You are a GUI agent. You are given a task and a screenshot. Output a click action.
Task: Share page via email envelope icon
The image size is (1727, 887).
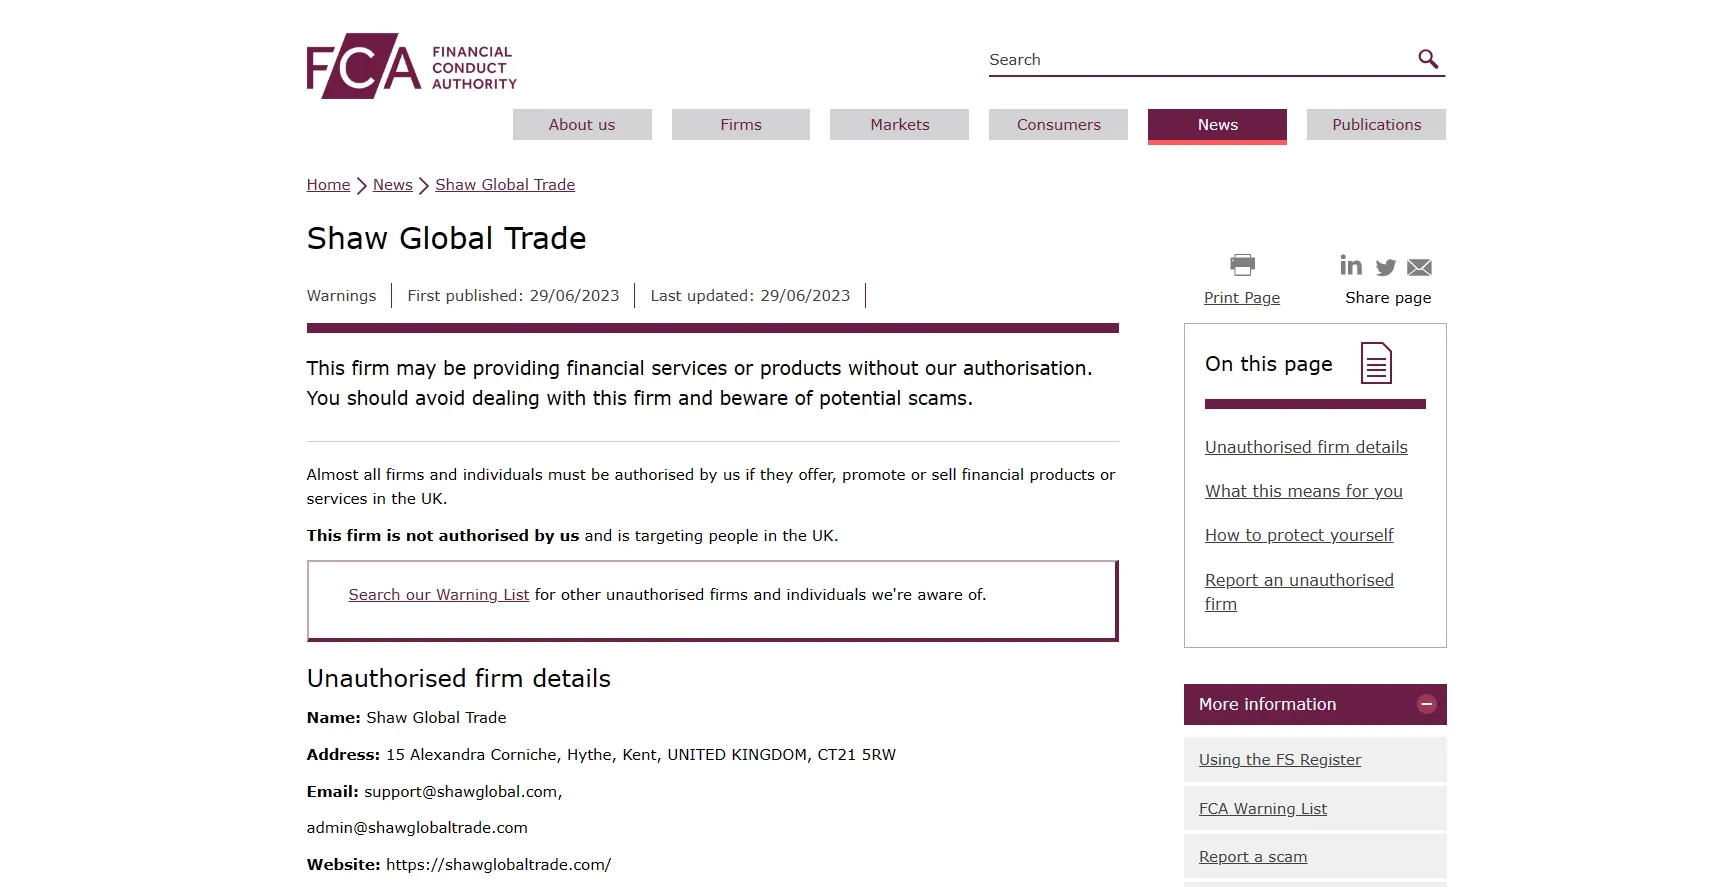coord(1419,267)
